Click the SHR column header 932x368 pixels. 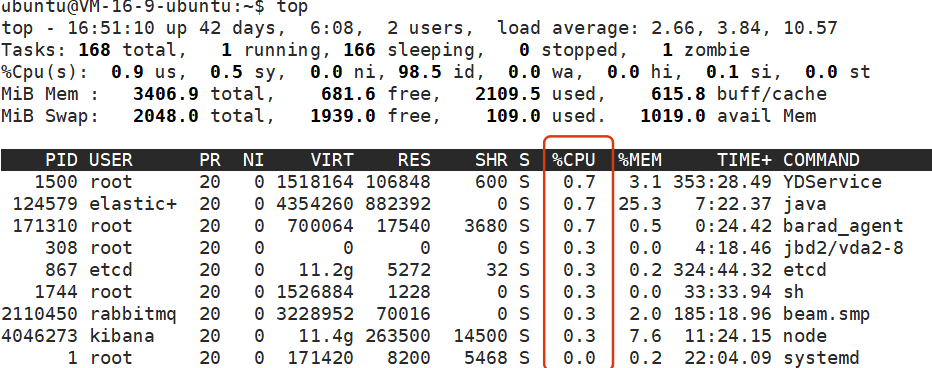click(491, 160)
